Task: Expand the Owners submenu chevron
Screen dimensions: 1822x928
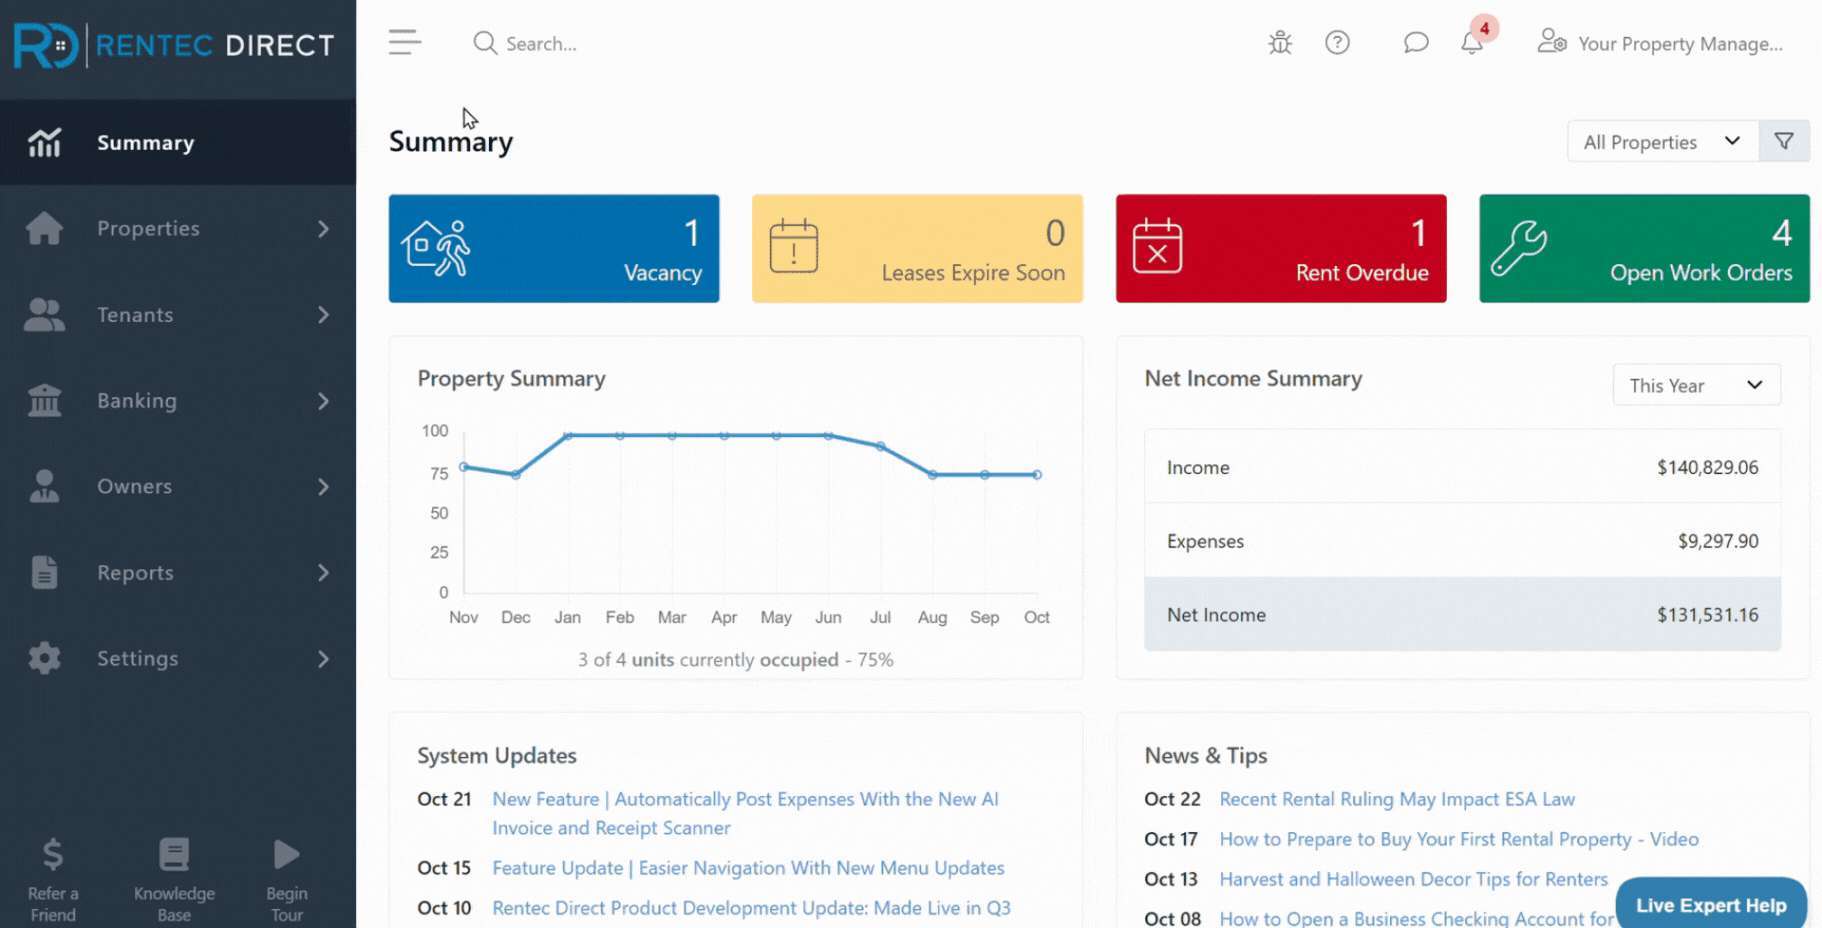Action: coord(323,487)
